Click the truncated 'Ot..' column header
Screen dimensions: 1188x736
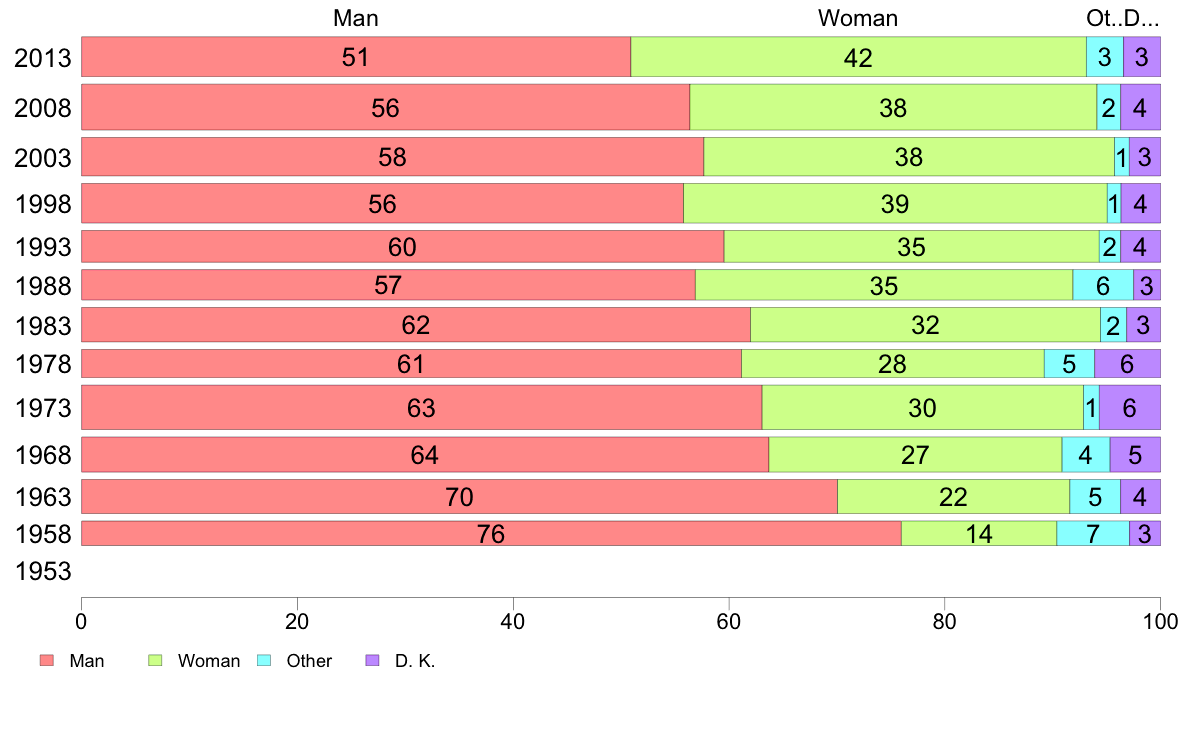point(1101,18)
